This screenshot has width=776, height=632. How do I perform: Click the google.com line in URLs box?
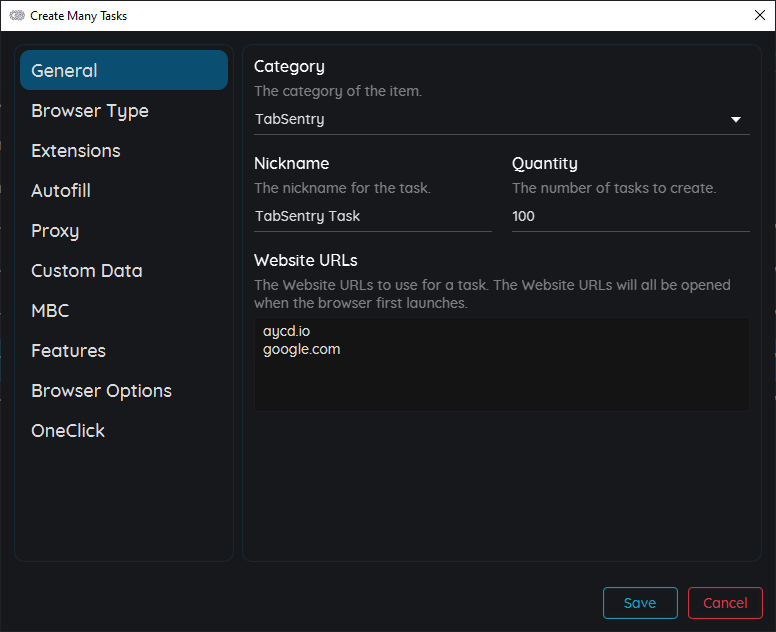coord(301,349)
